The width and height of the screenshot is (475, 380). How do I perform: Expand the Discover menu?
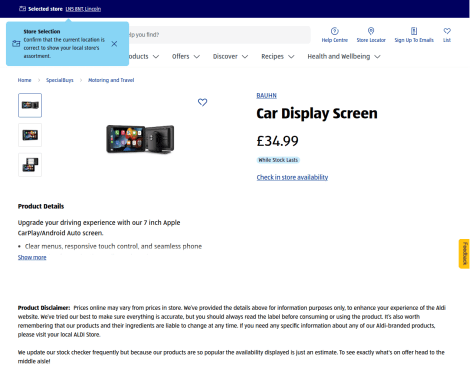[x=230, y=56]
